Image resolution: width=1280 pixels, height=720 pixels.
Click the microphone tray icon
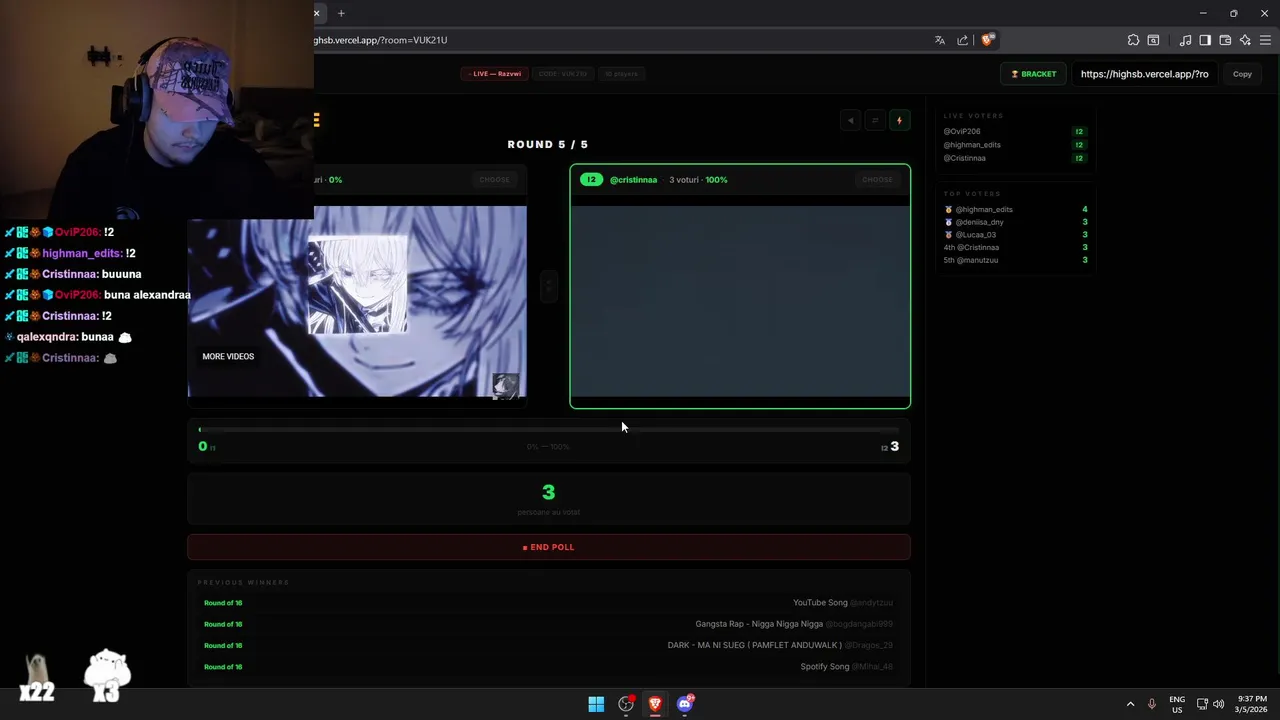pyautogui.click(x=1152, y=704)
